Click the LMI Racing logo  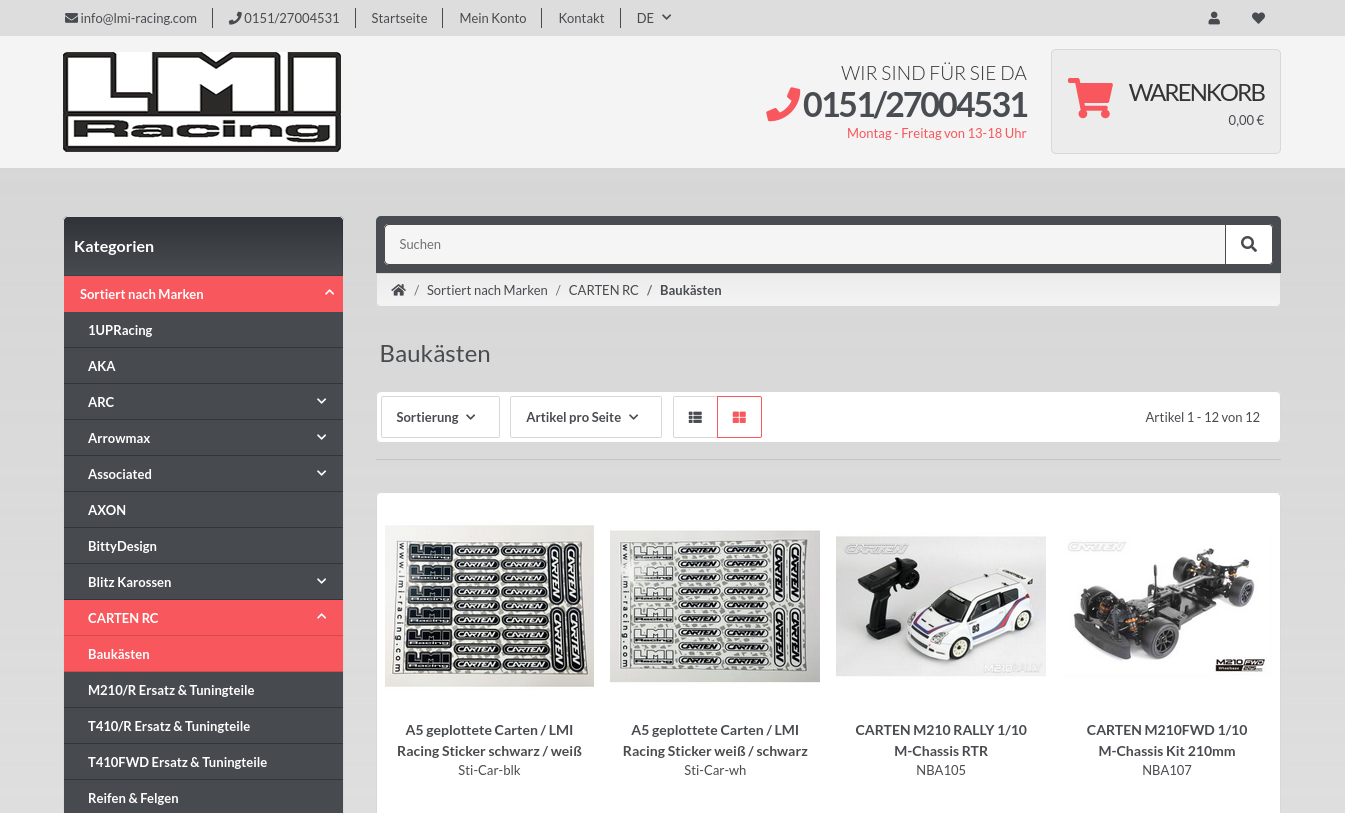pyautogui.click(x=202, y=102)
